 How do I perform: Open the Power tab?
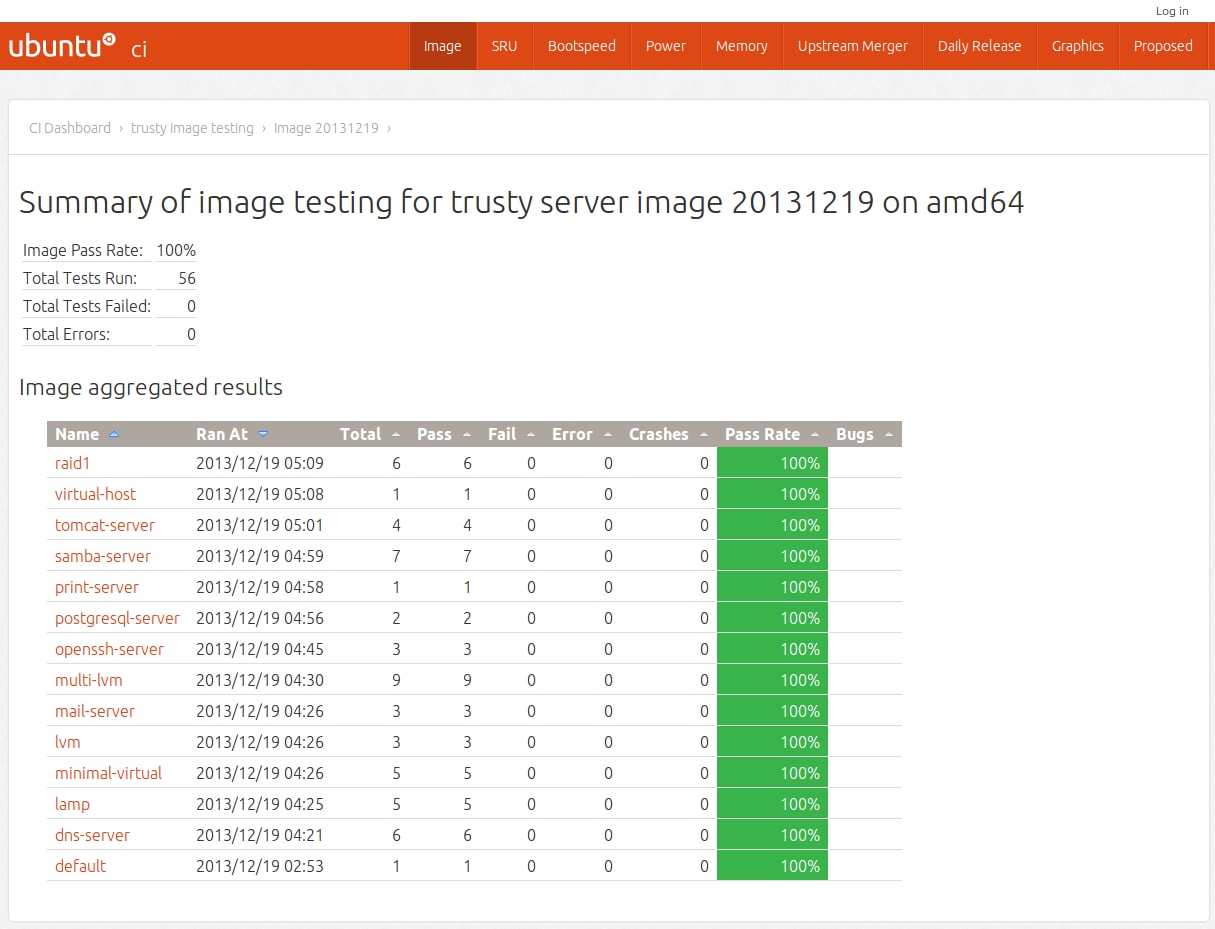click(666, 46)
